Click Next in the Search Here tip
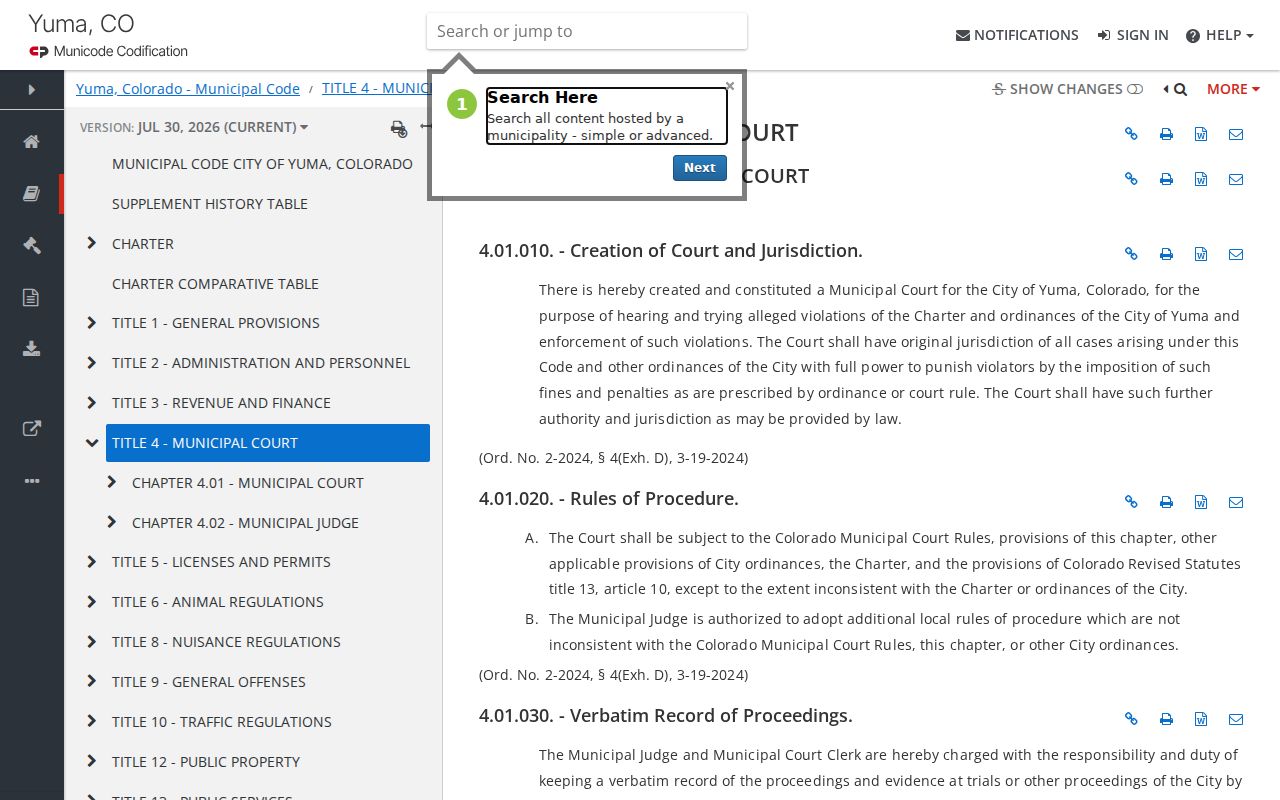The image size is (1280, 800). click(699, 168)
